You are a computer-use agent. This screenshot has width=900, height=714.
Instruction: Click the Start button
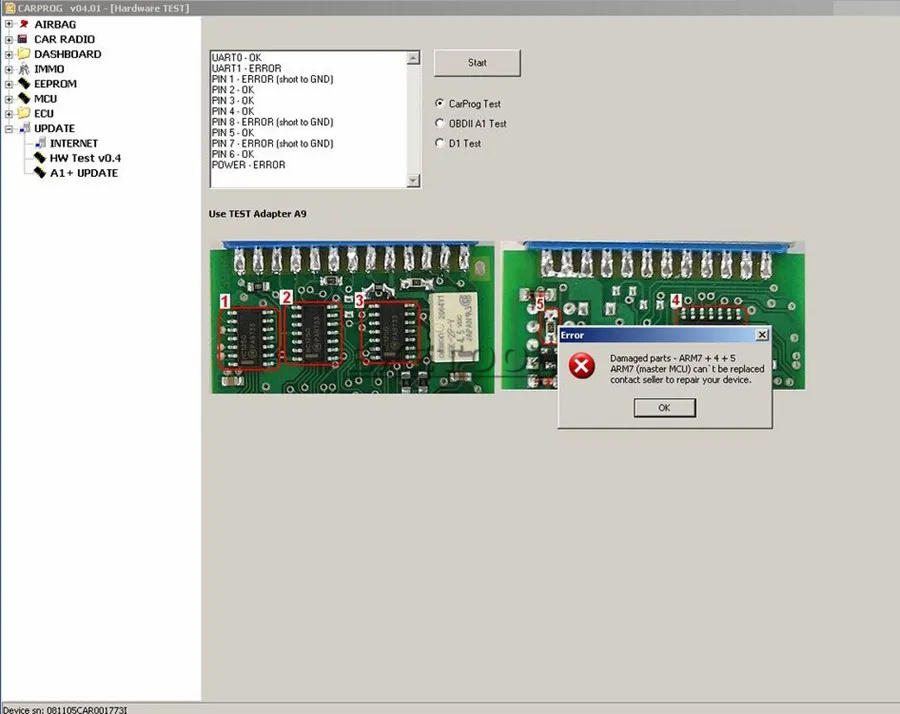477,63
